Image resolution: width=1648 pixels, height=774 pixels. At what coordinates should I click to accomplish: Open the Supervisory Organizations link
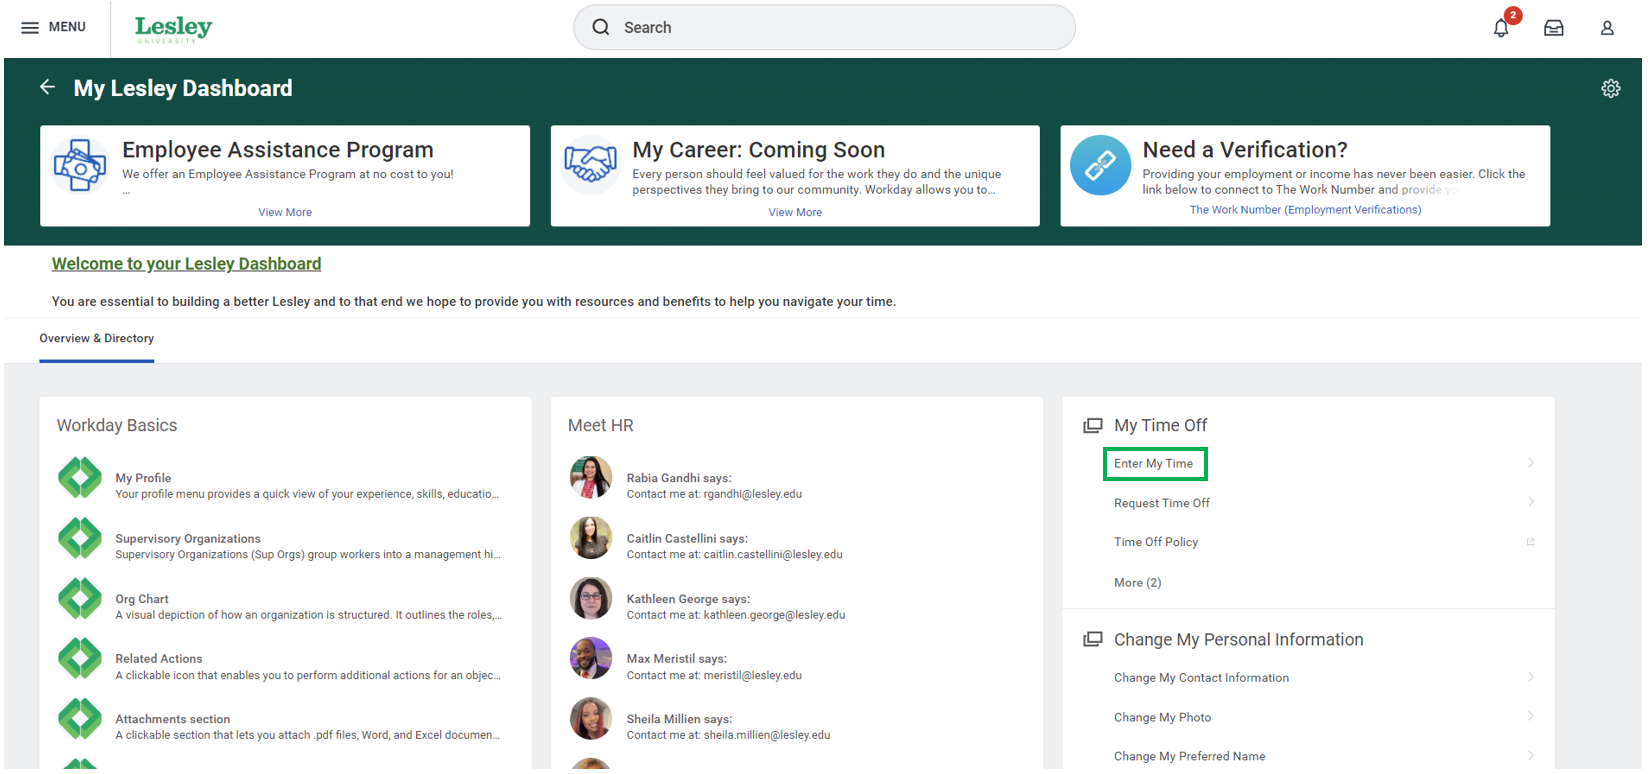(x=188, y=539)
